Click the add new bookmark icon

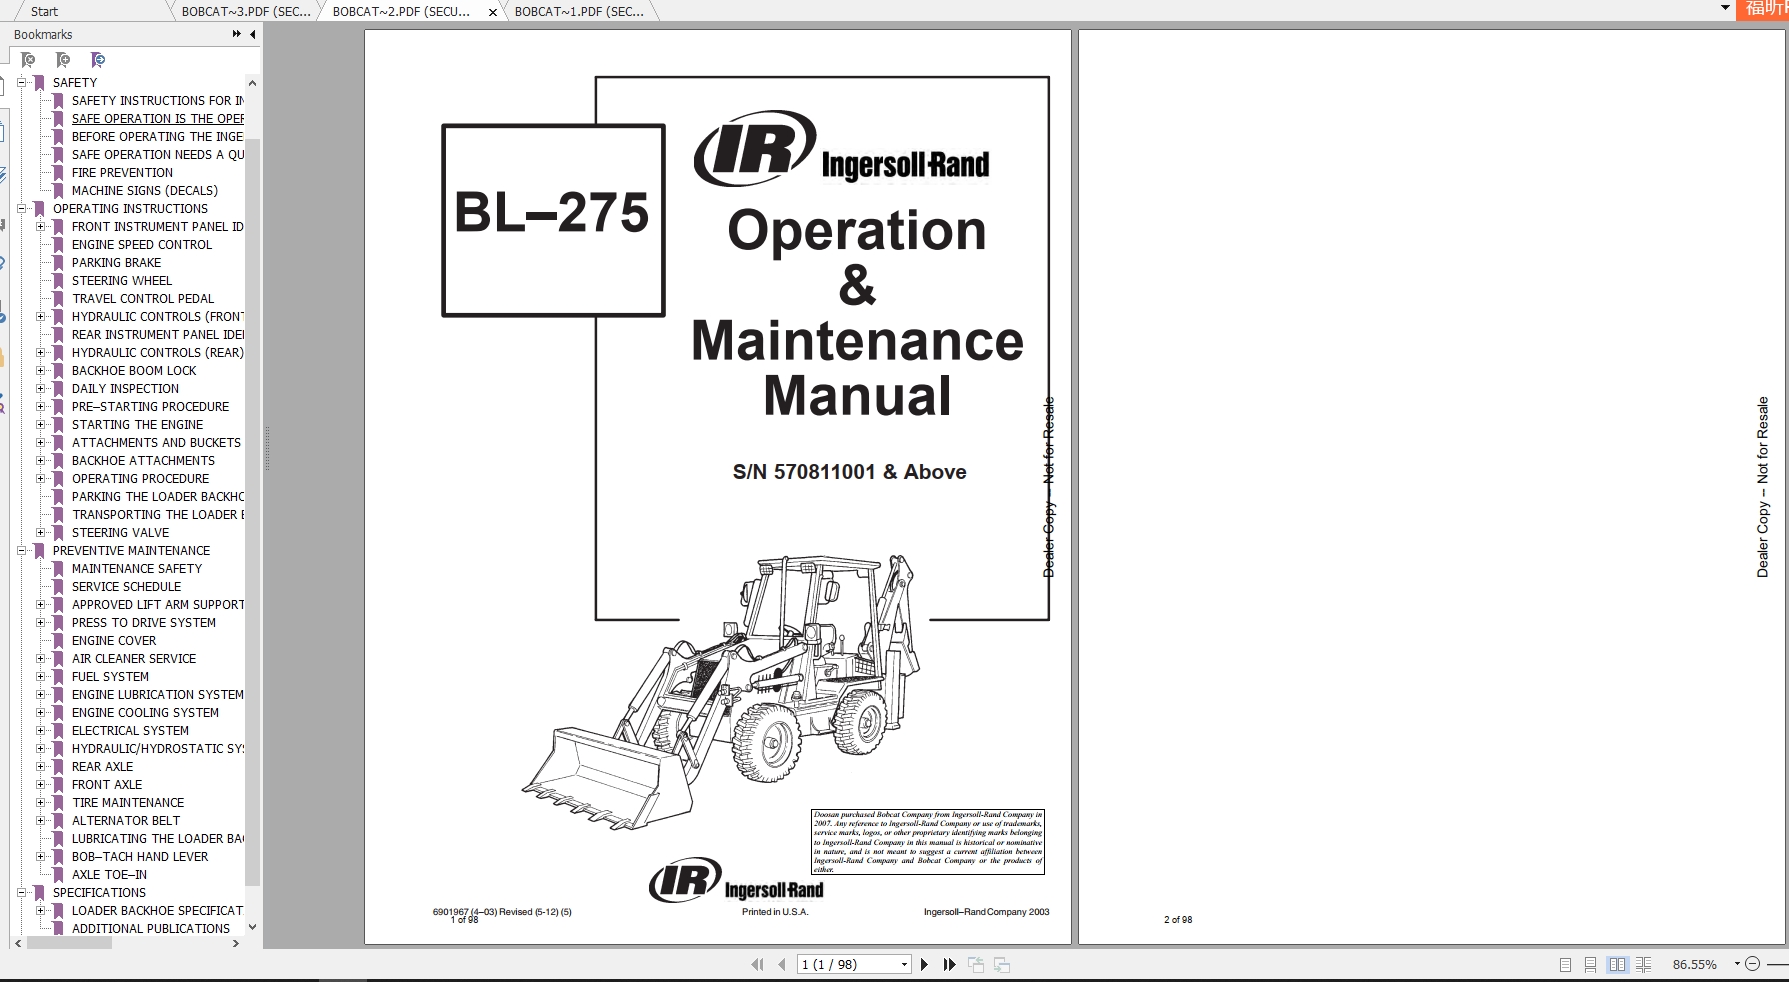coord(64,60)
